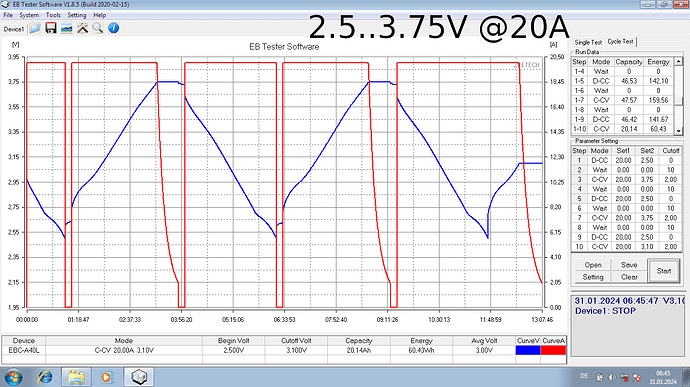This screenshot has height=387, width=690.
Task: Click the EBC-A40L device cell
Action: (x=24, y=350)
